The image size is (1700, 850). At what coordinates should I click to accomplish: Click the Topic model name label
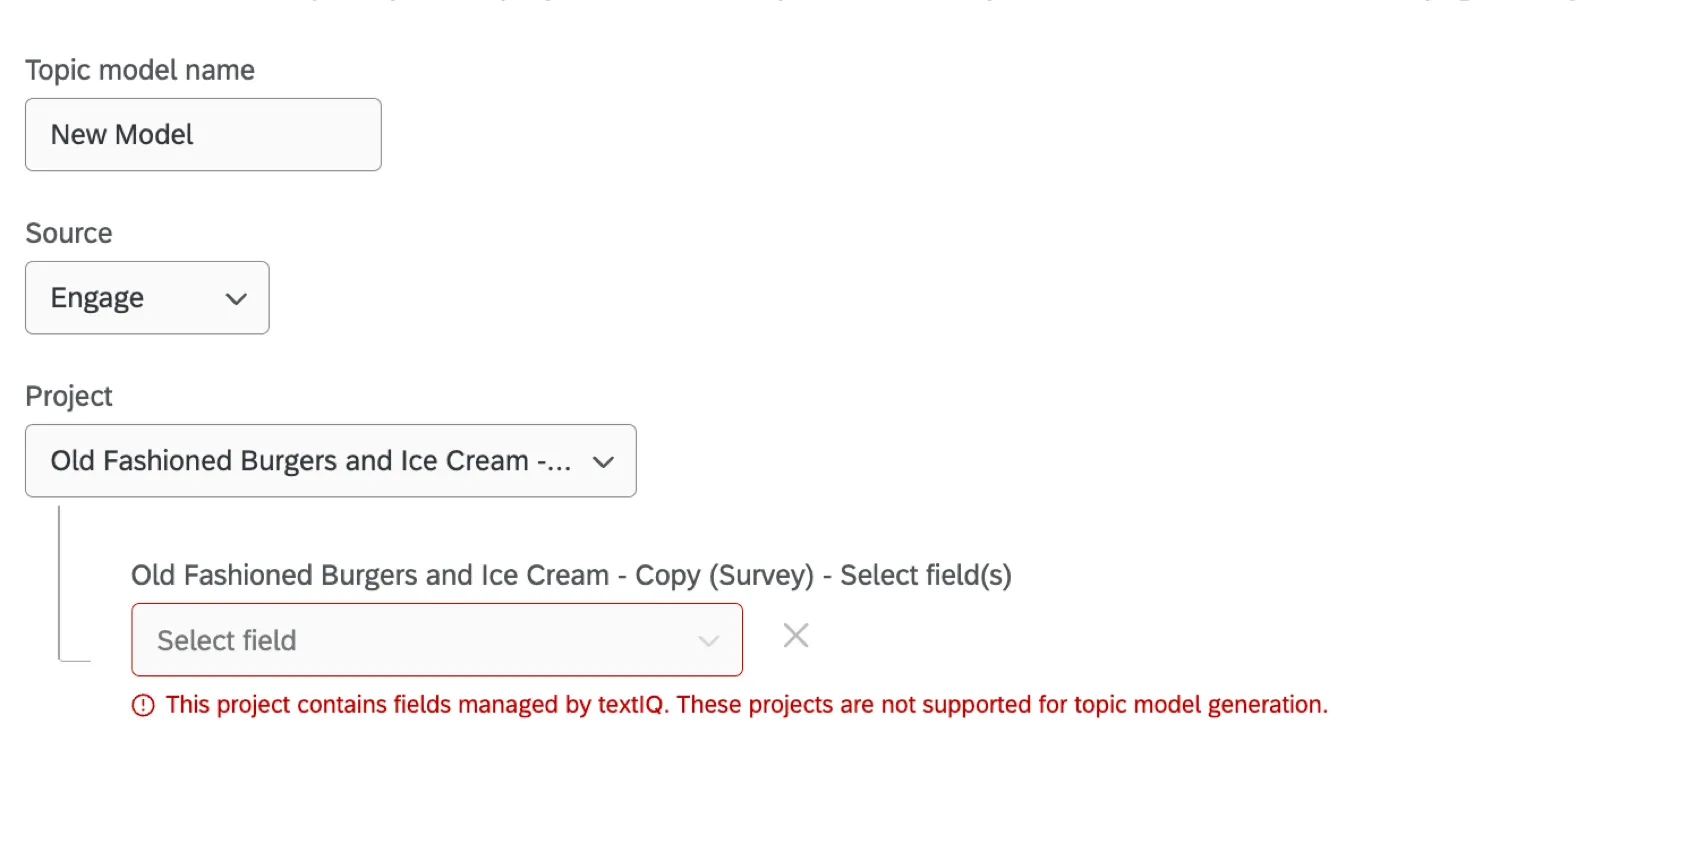(140, 70)
